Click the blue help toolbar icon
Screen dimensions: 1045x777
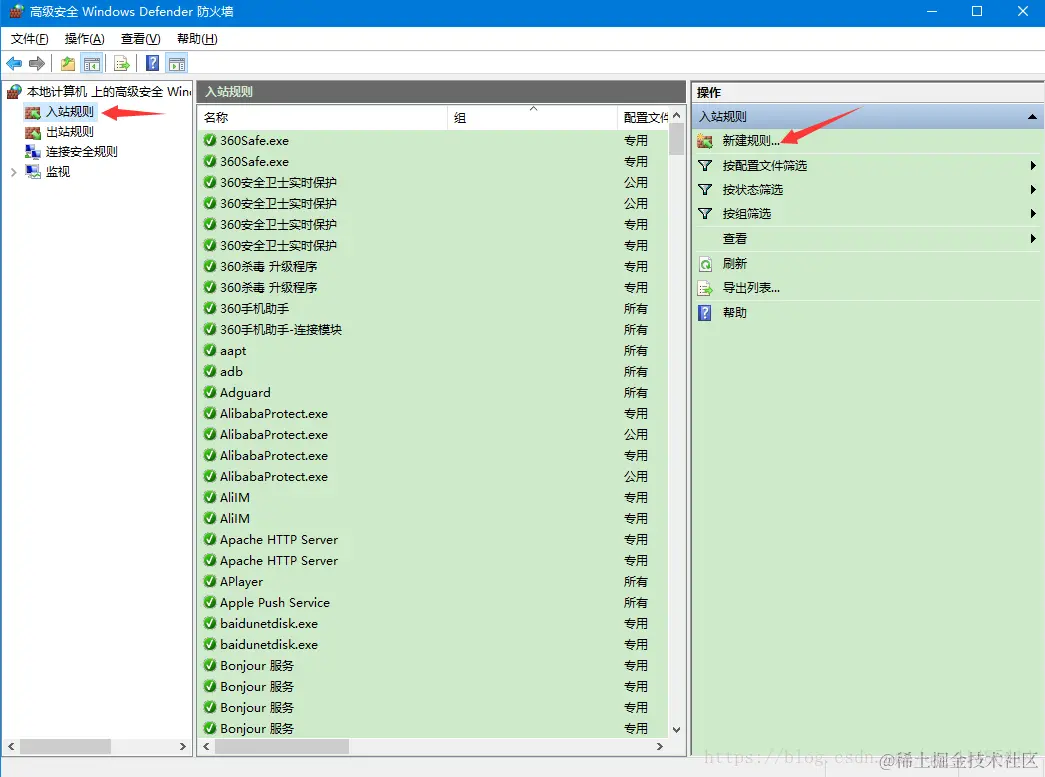(x=153, y=63)
